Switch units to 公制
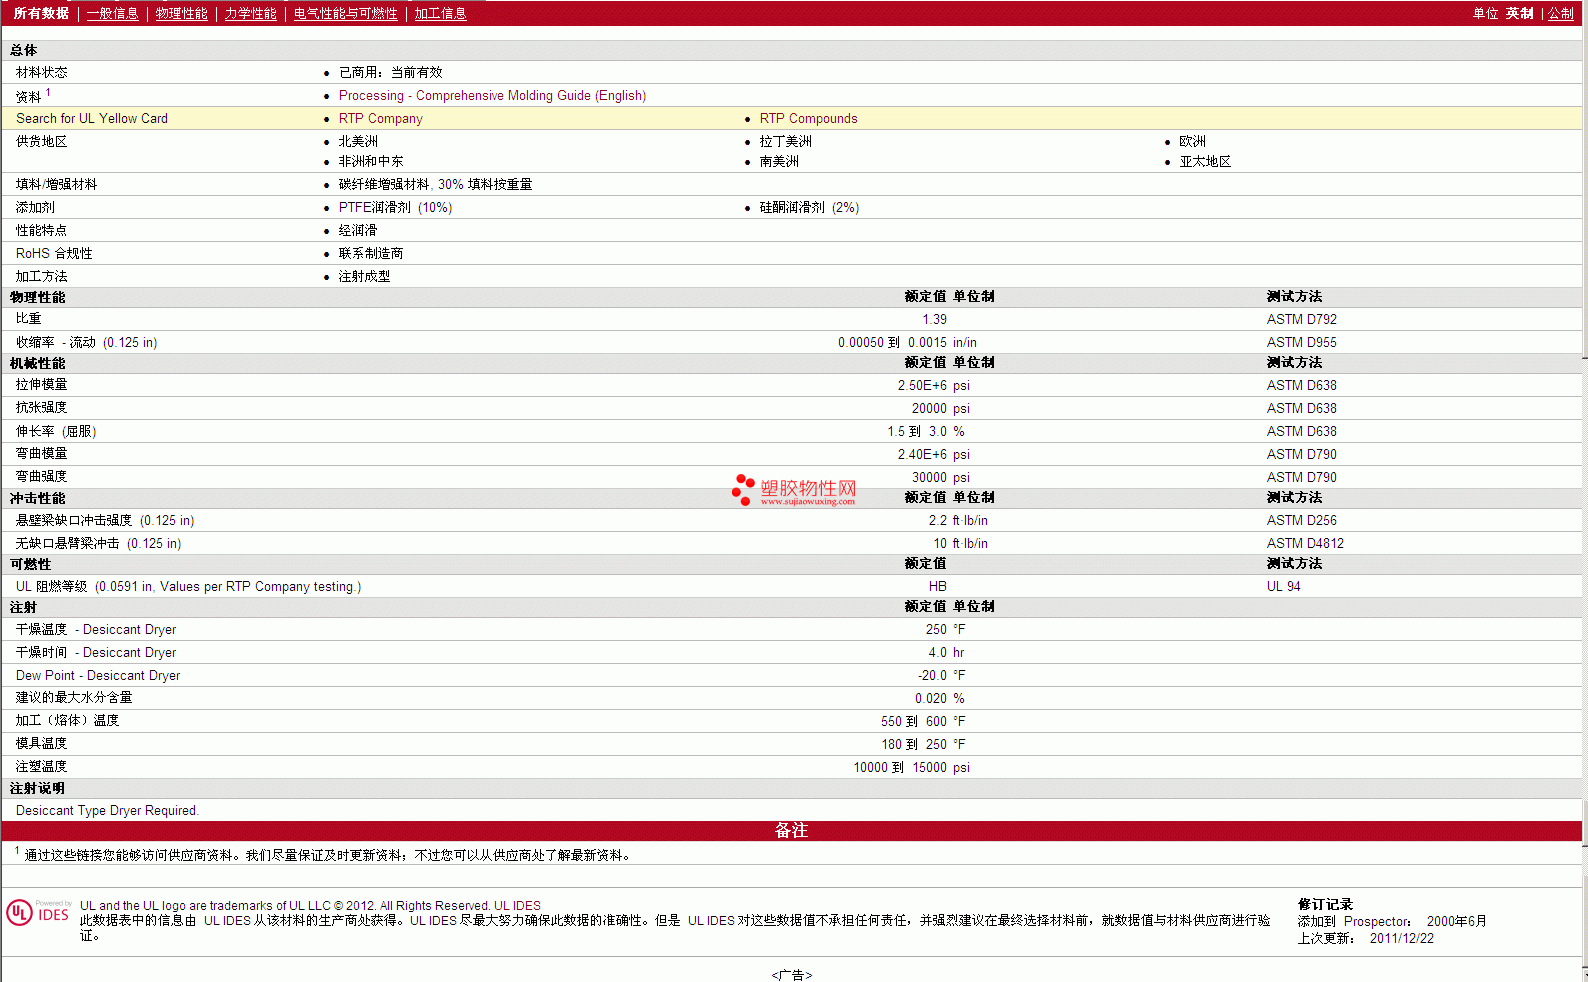1588x982 pixels. 1561,13
